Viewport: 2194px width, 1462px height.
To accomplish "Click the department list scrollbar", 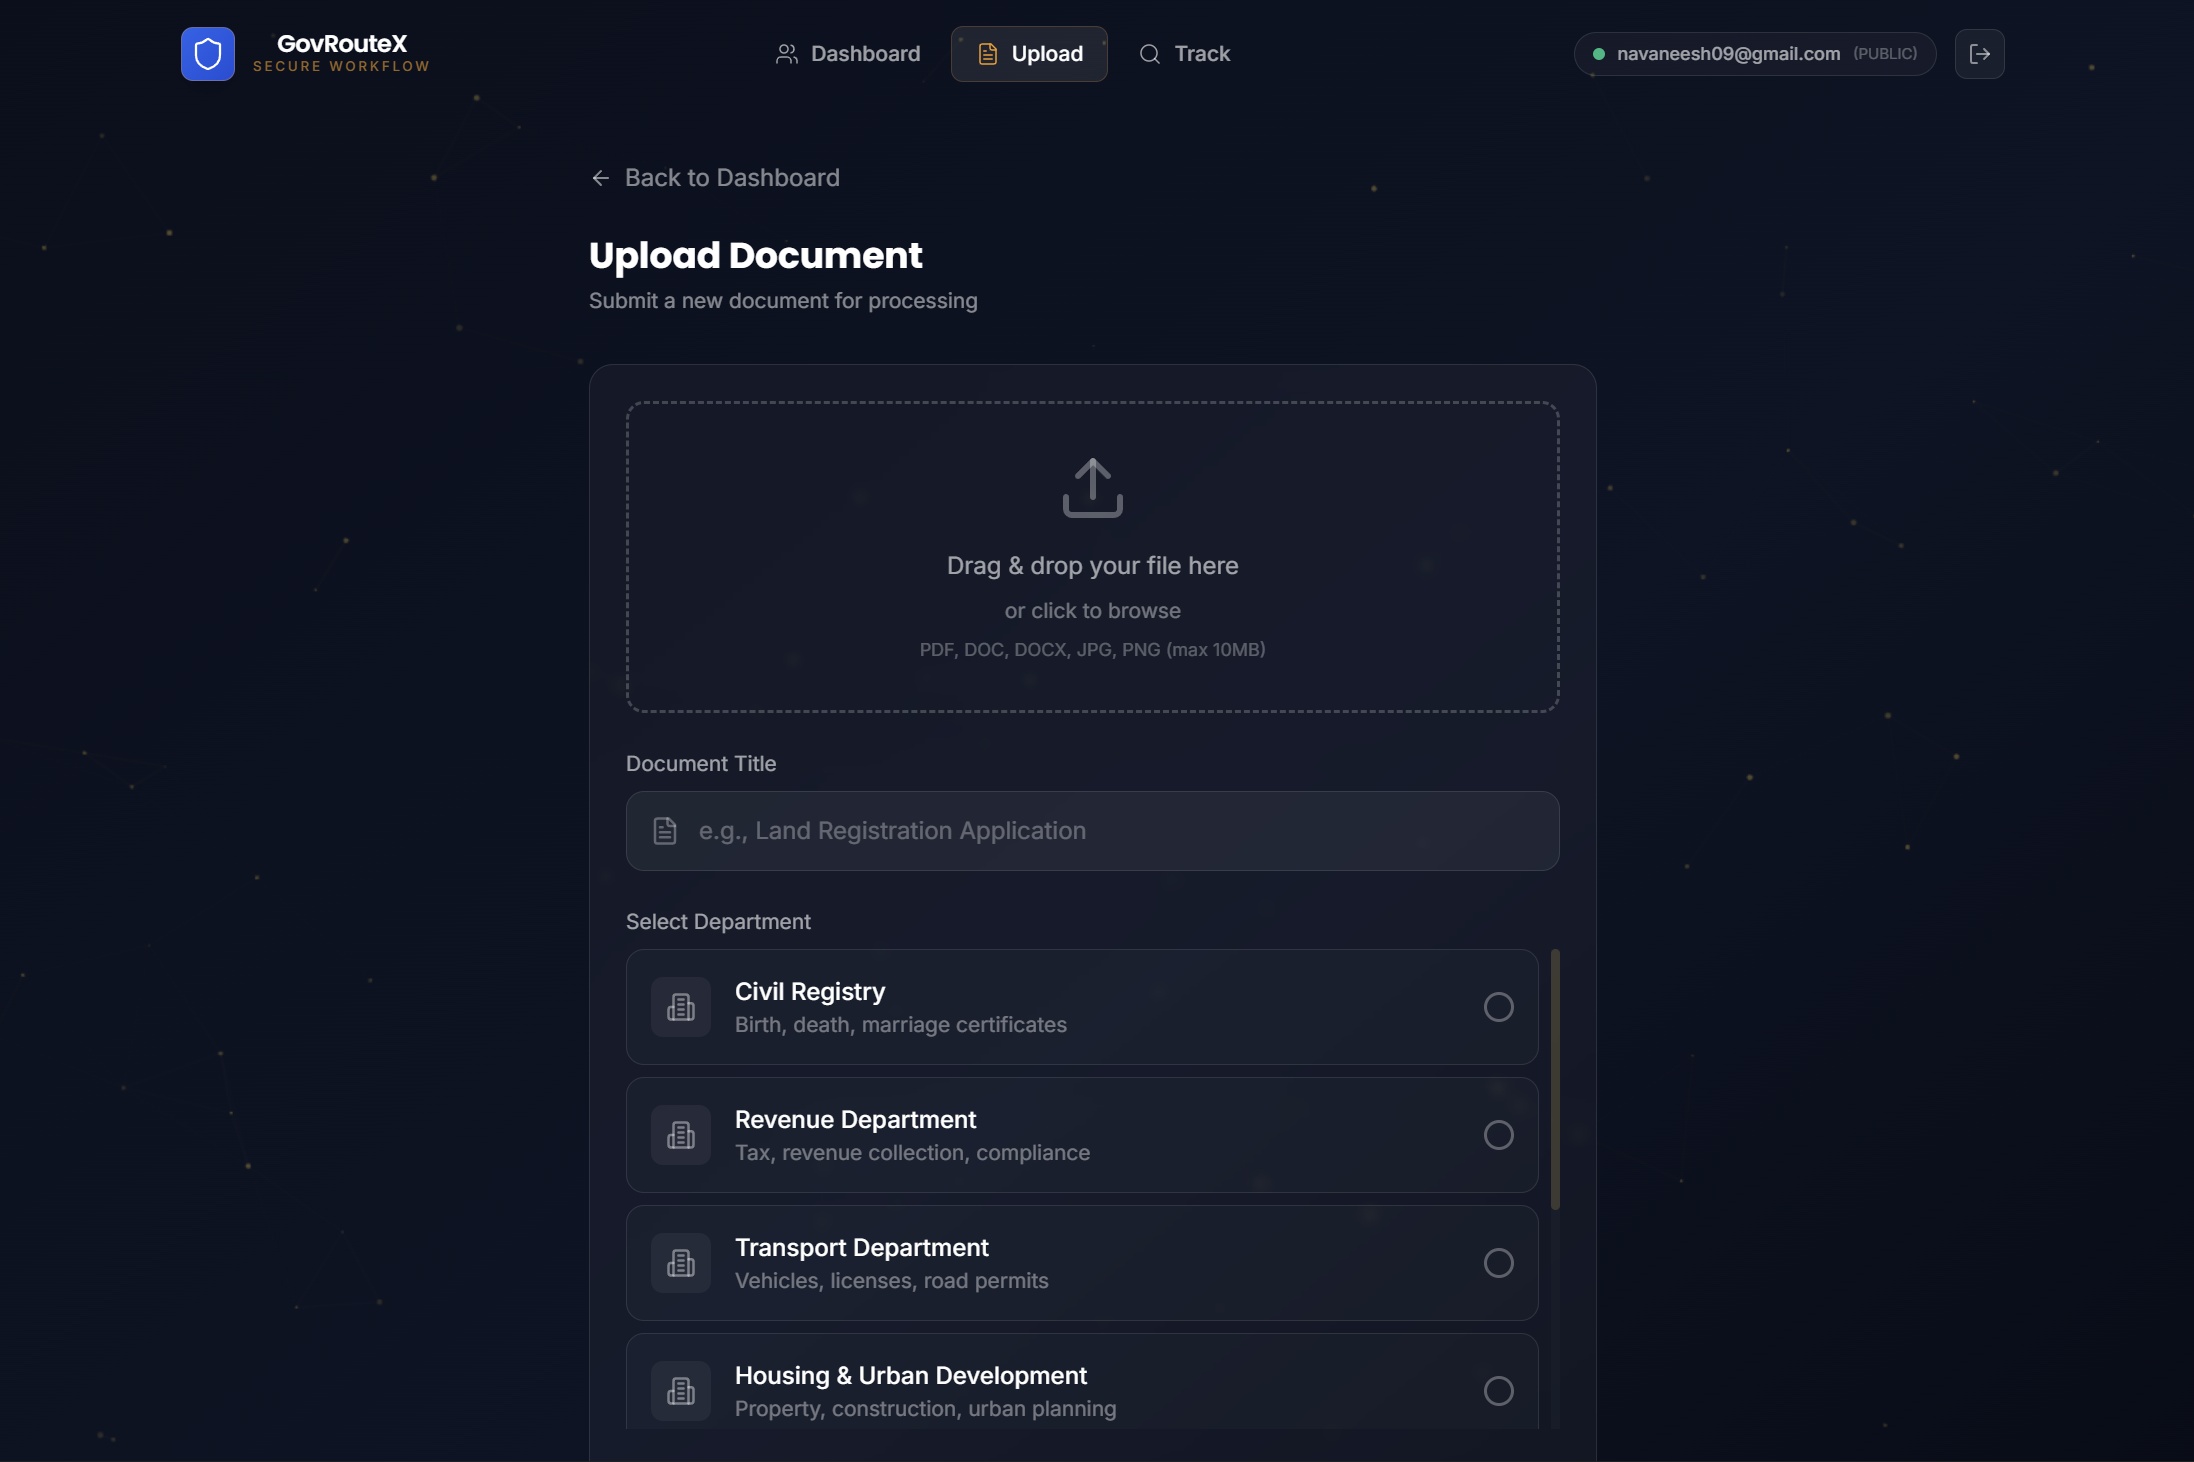I will coord(1555,1080).
